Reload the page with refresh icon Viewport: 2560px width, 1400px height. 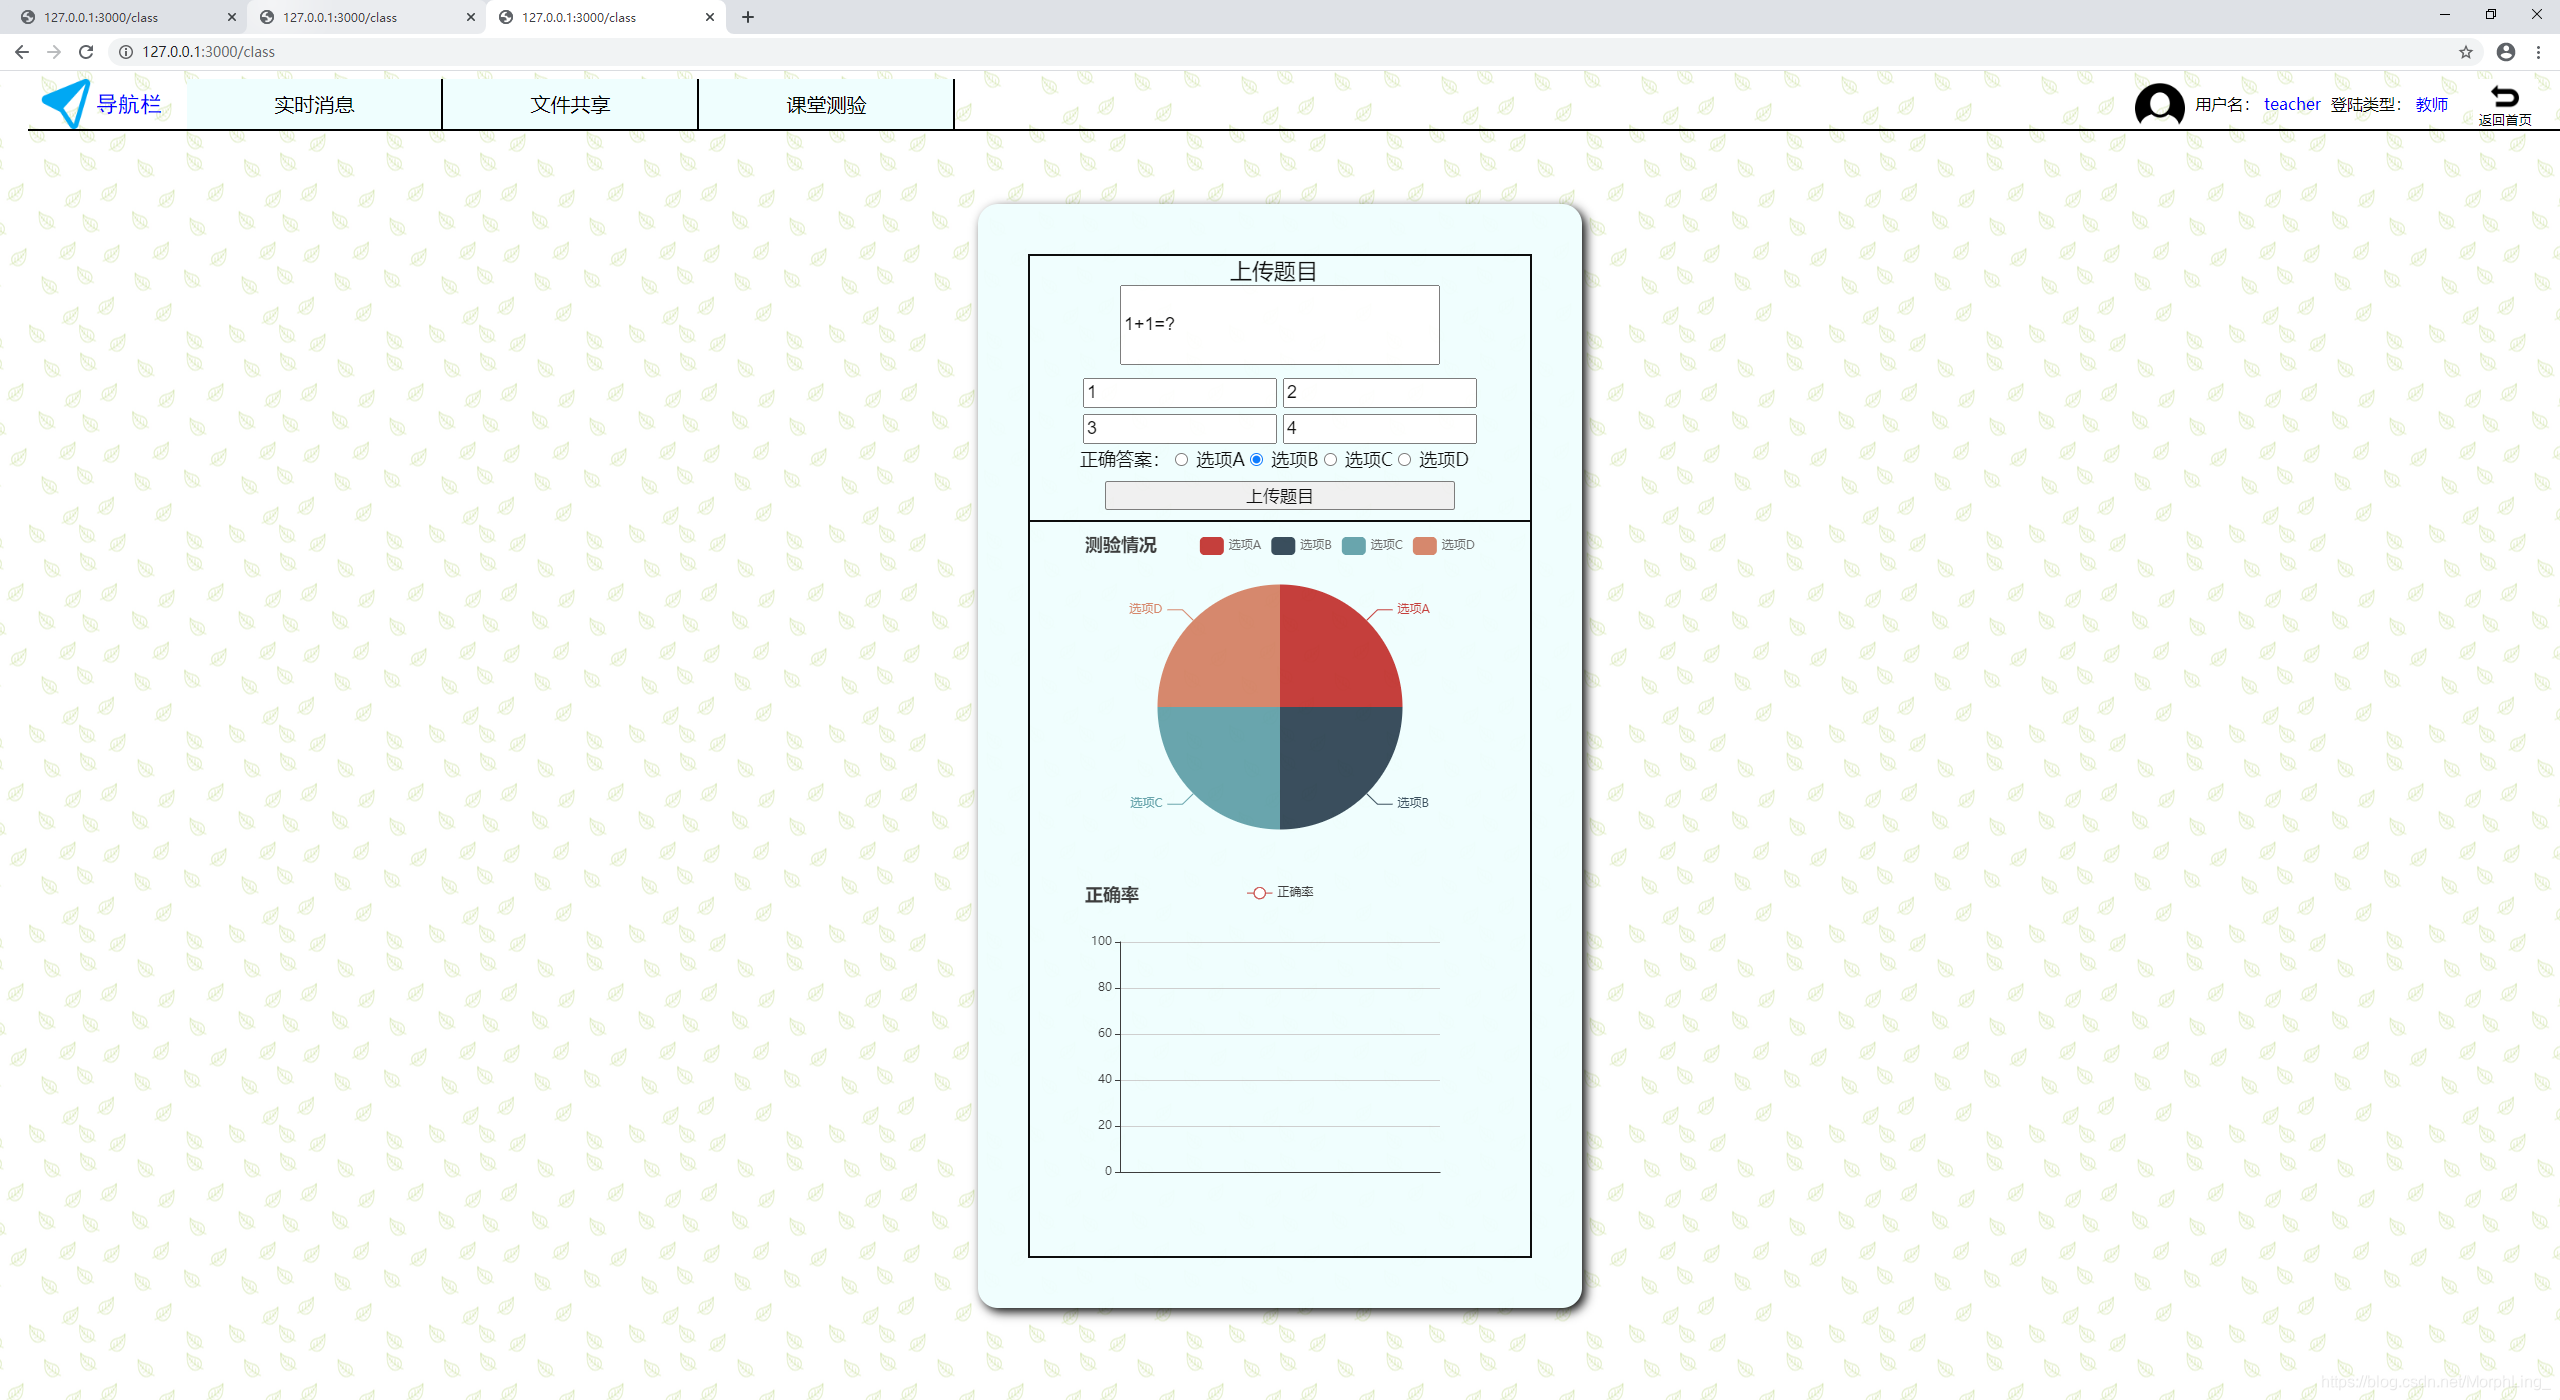86,52
